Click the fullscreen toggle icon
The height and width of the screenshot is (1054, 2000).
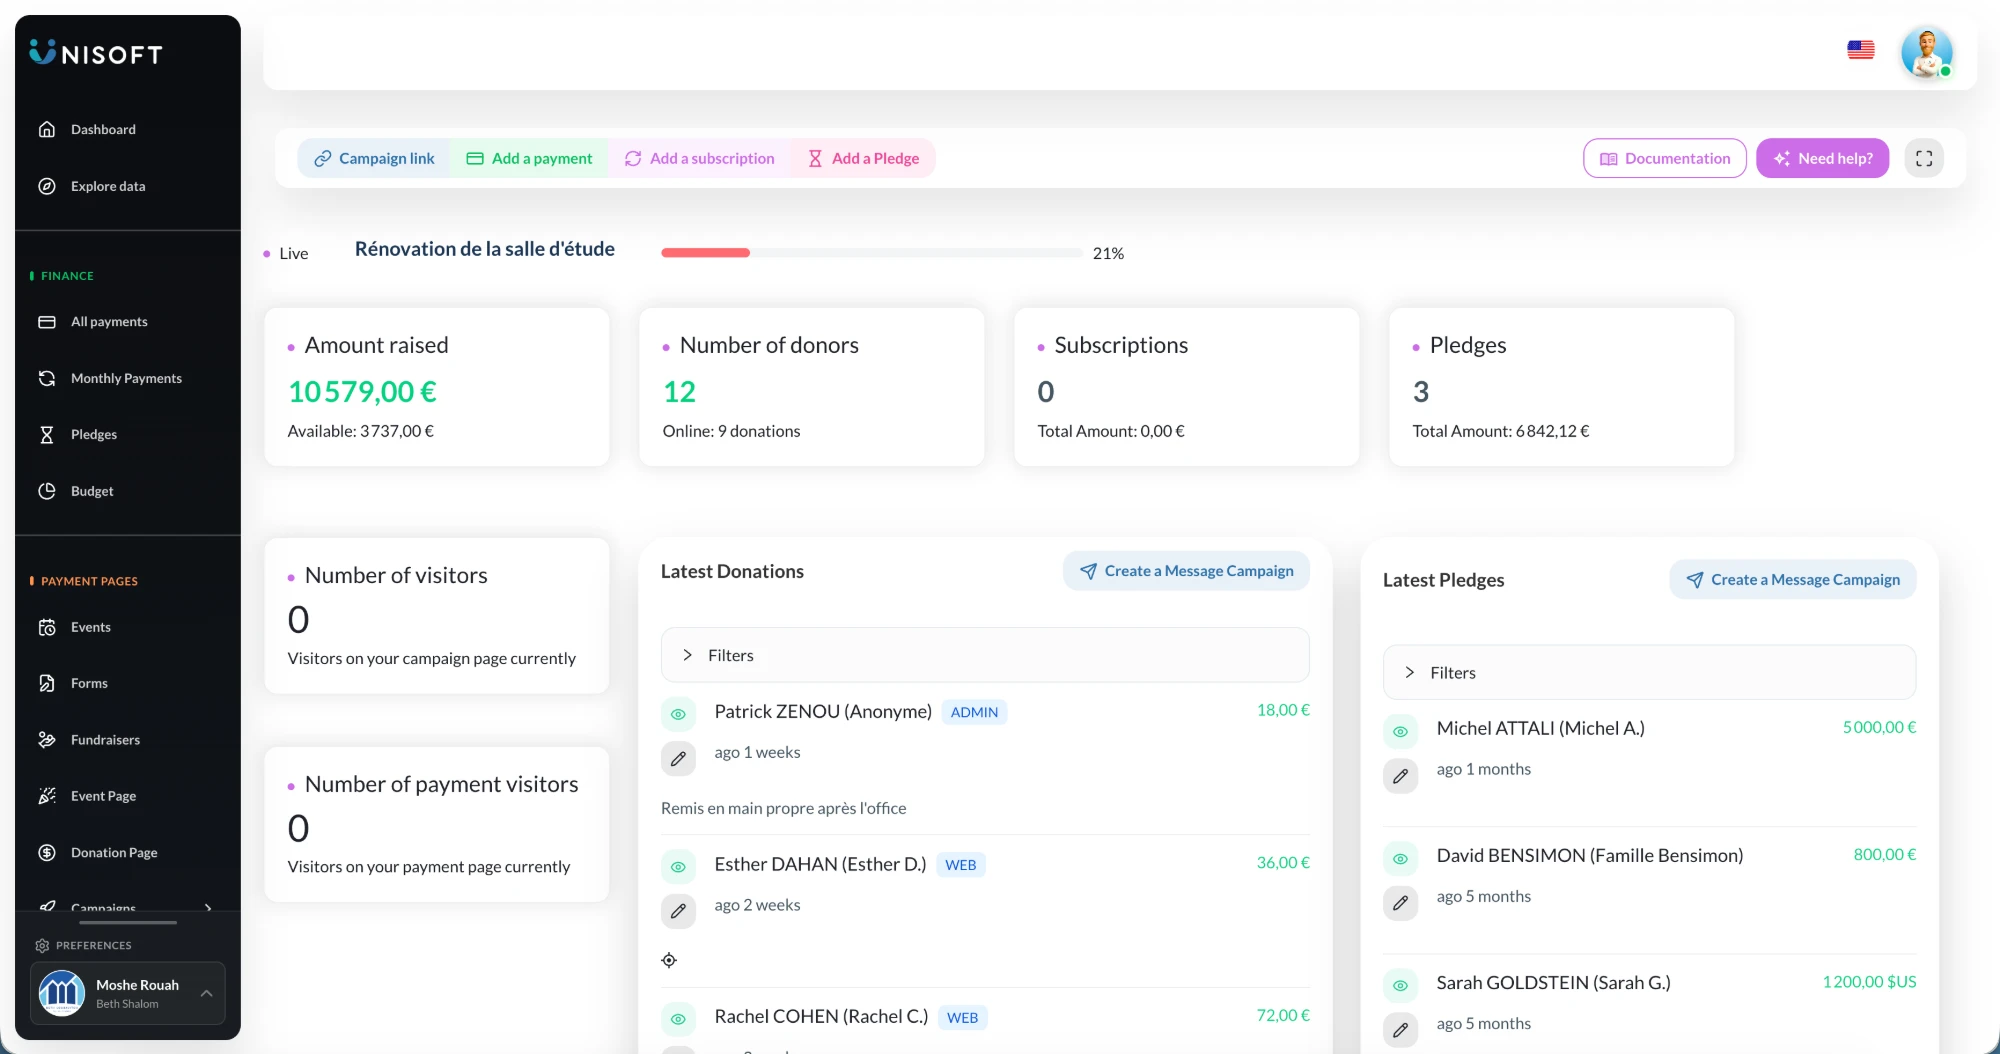[x=1924, y=158]
